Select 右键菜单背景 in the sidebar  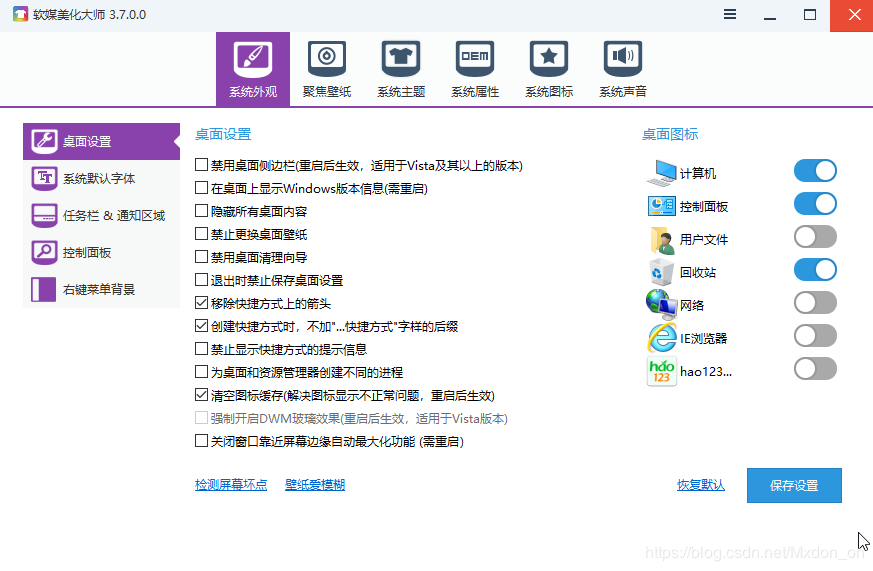99,289
